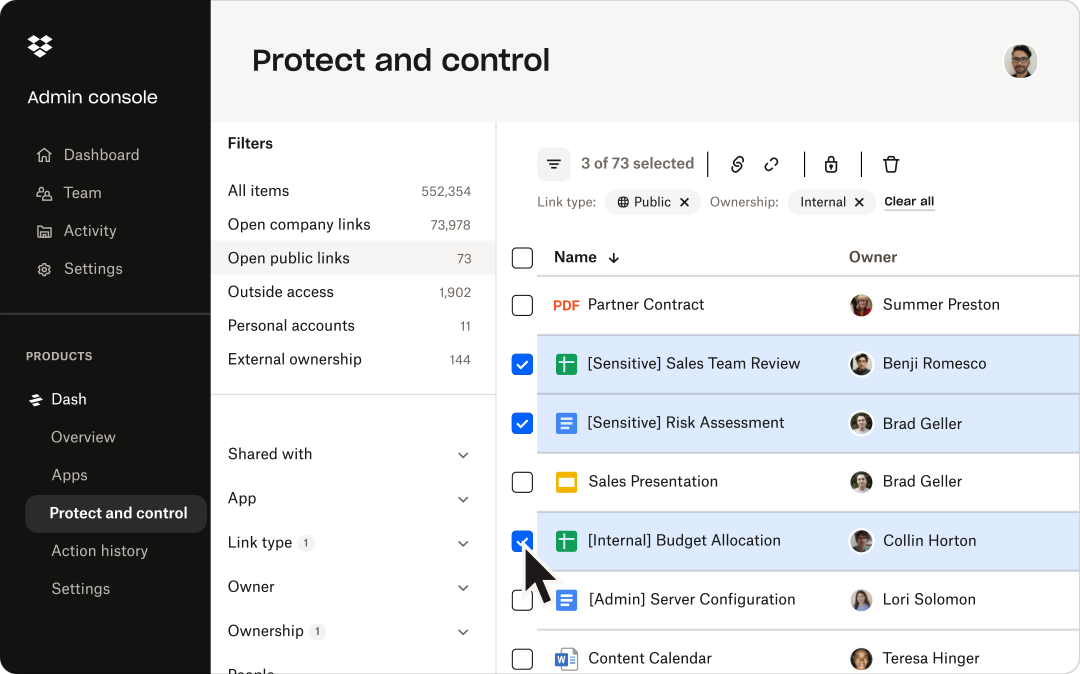Click the Dash product icon in sidebar
The image size is (1080, 674).
(33, 399)
